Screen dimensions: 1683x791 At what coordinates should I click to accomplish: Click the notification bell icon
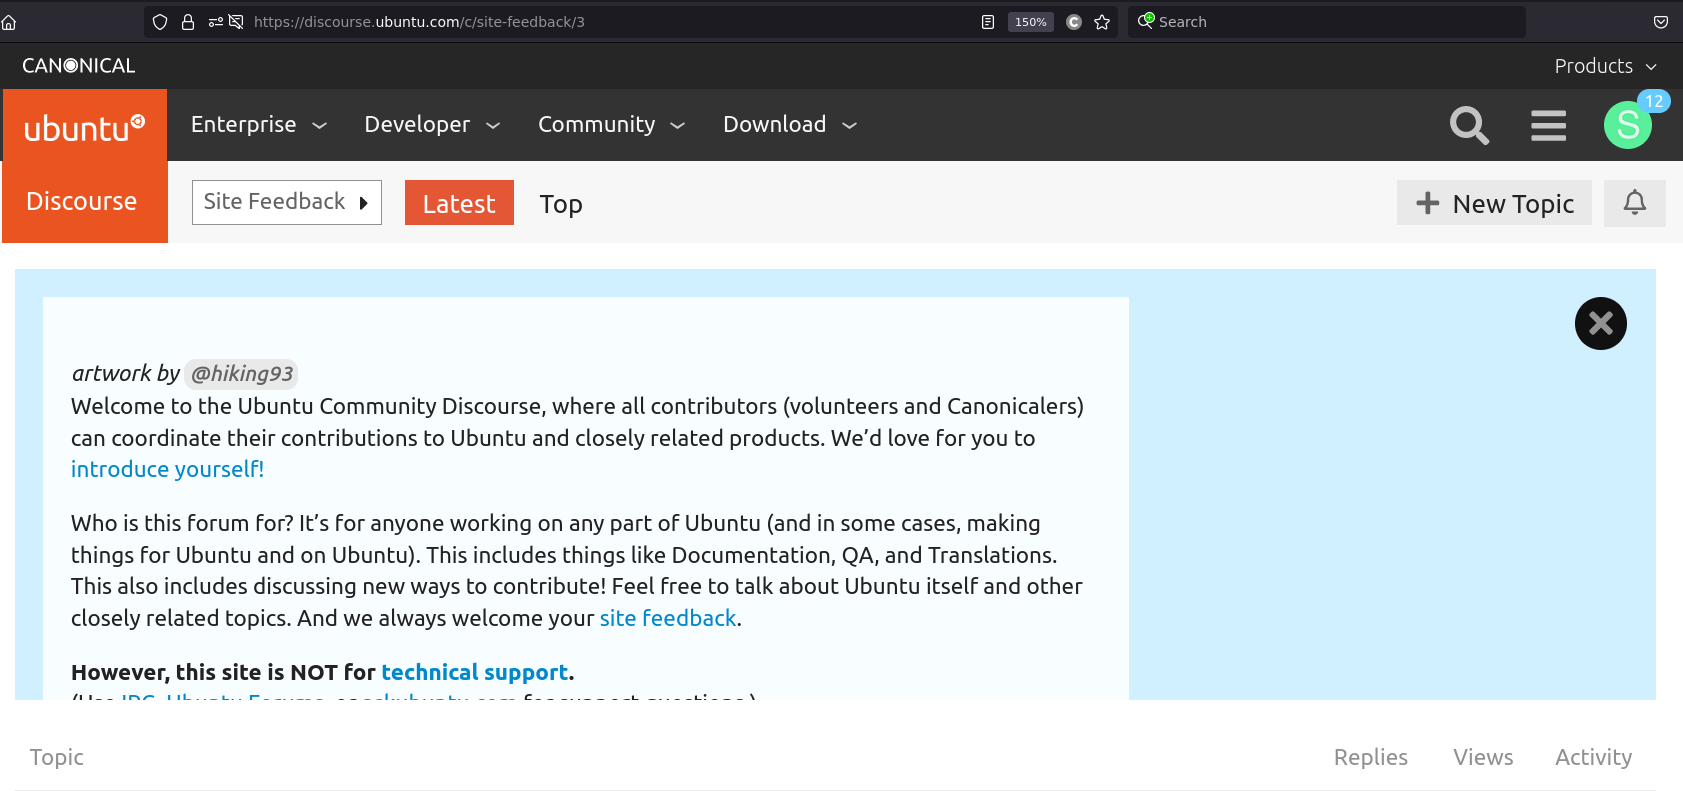click(1634, 202)
